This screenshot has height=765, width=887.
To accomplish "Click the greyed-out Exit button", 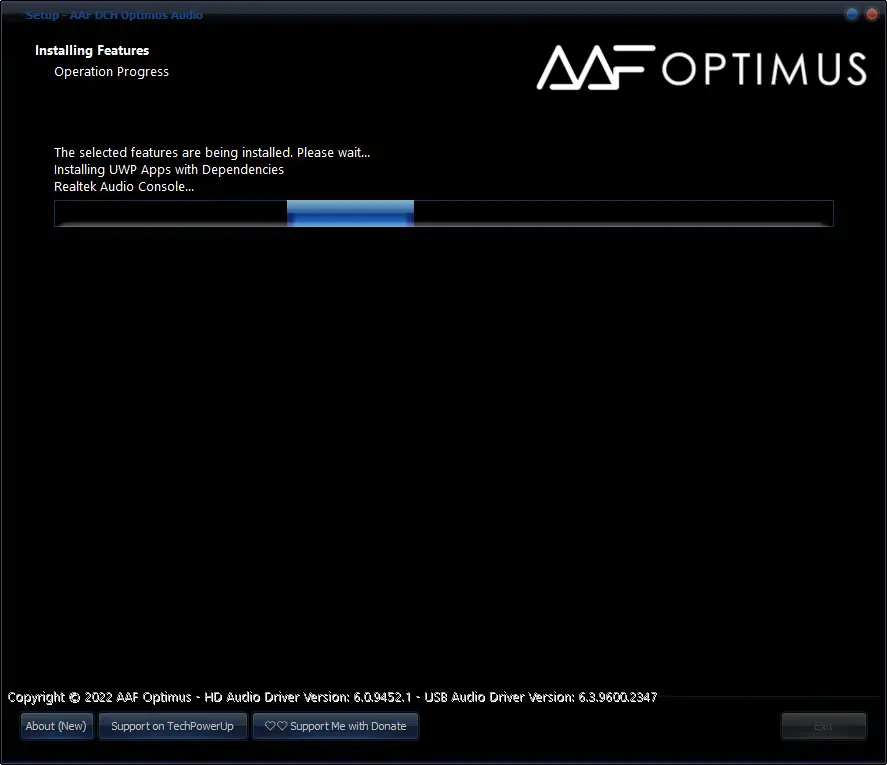I will (823, 726).
